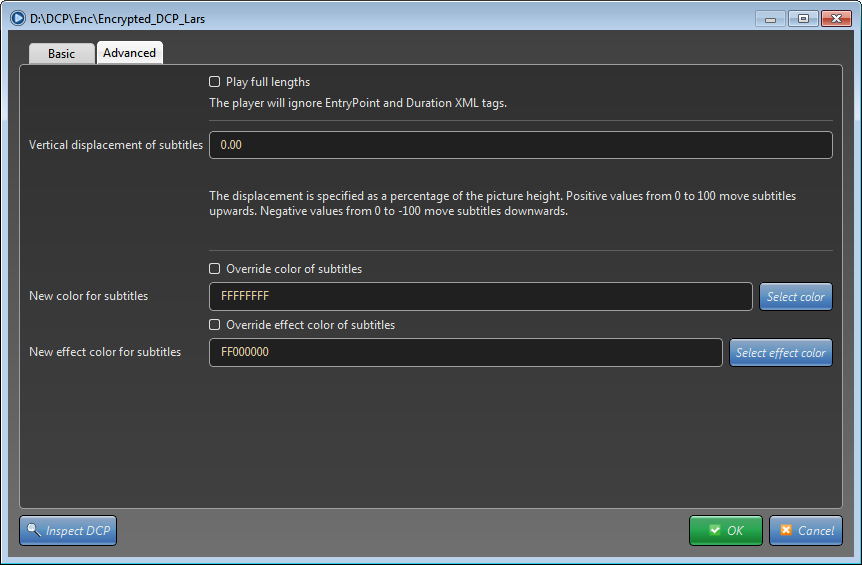Switch to the Basic tab
This screenshot has height=565, width=862.
pyautogui.click(x=62, y=53)
